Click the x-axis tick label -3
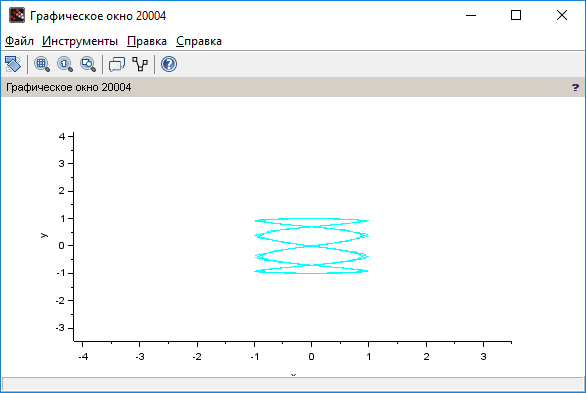Image resolution: width=586 pixels, height=393 pixels. click(x=140, y=357)
